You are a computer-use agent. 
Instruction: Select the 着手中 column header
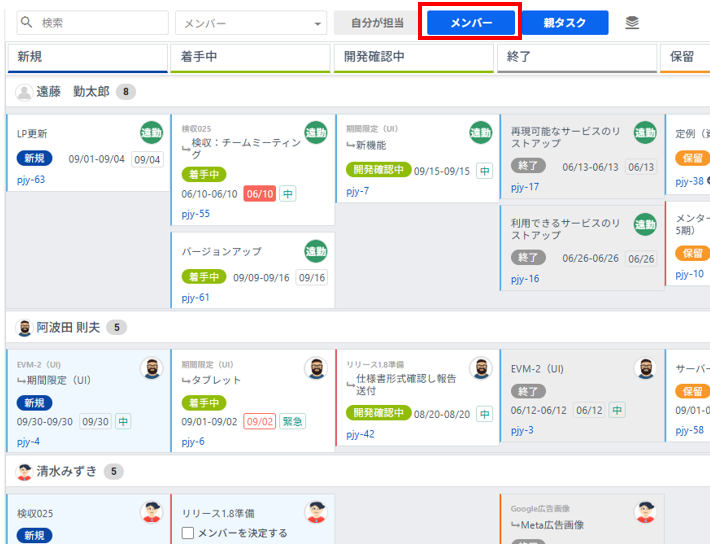tap(250, 57)
